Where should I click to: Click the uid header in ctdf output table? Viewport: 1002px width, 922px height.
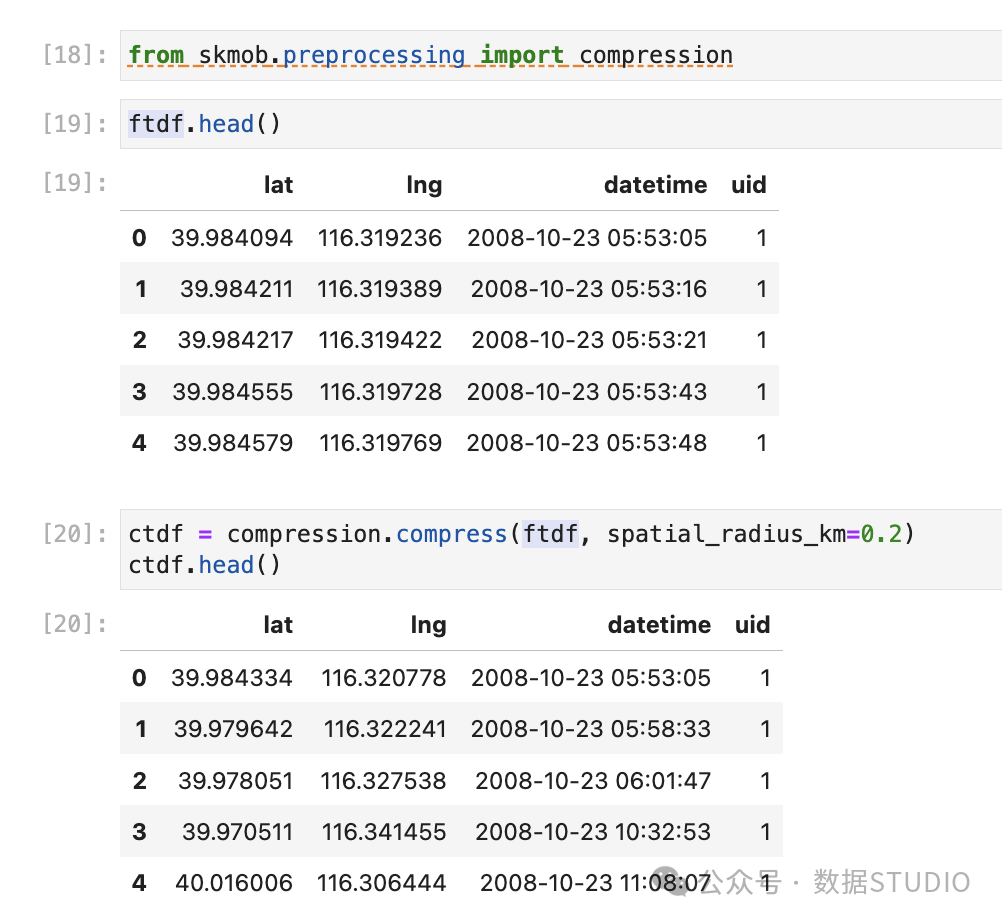(x=753, y=625)
